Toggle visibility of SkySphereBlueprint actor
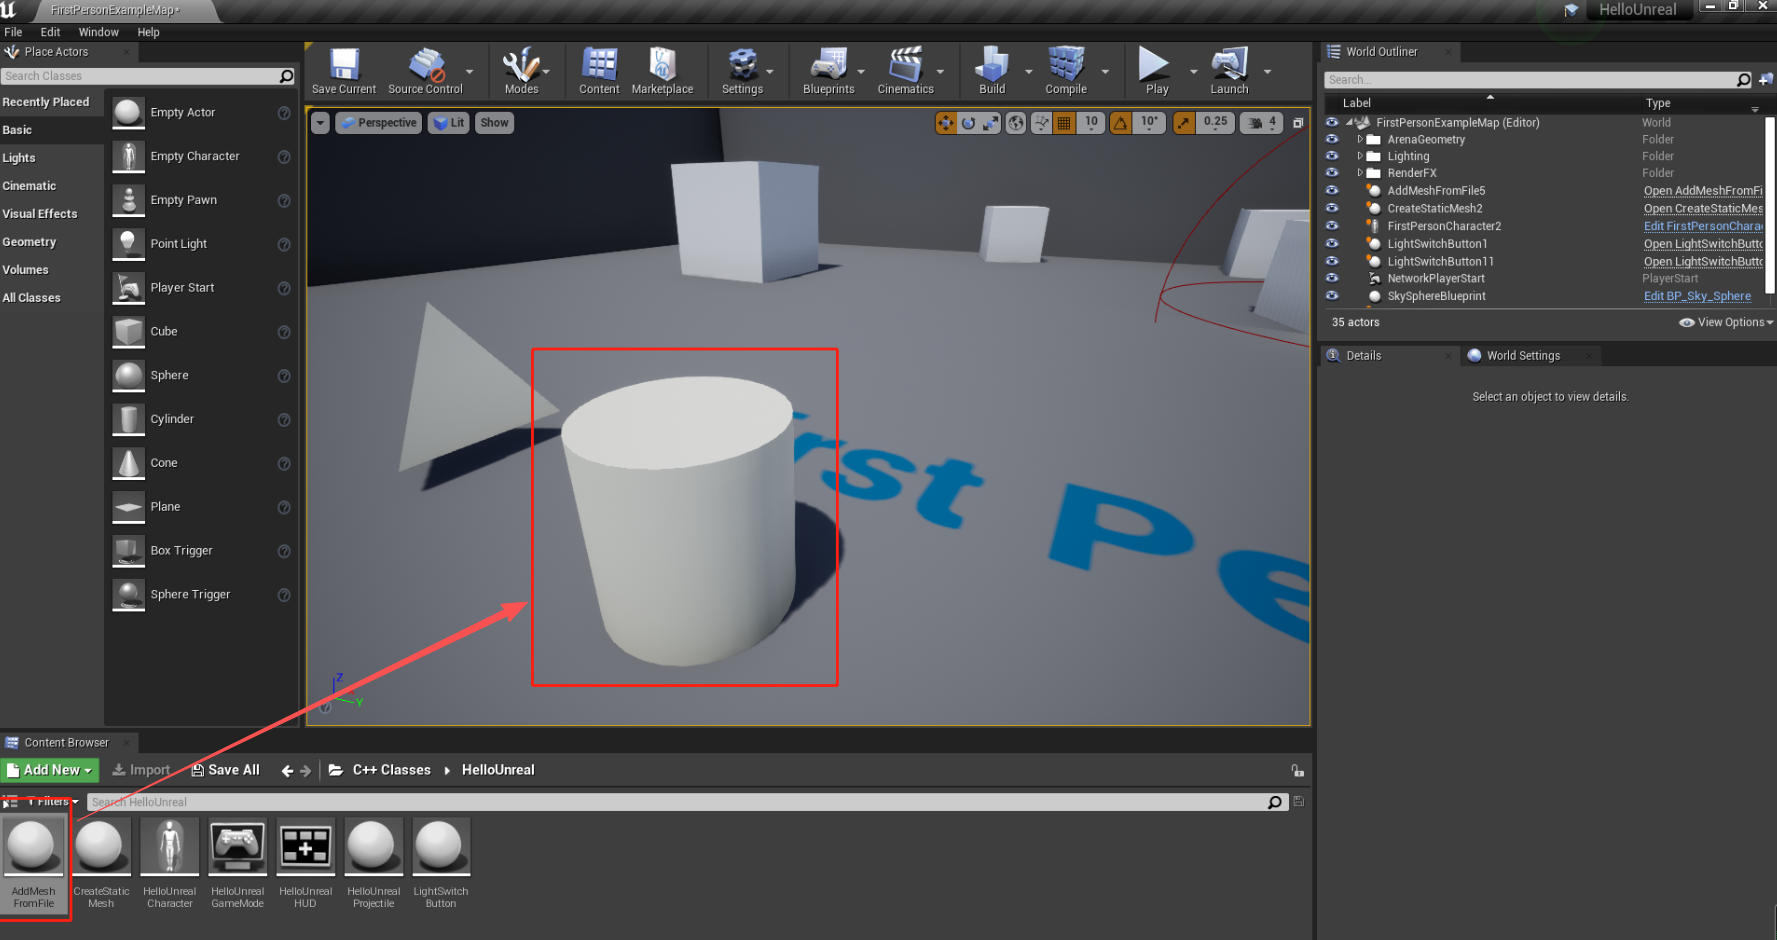1777x940 pixels. 1332,296
